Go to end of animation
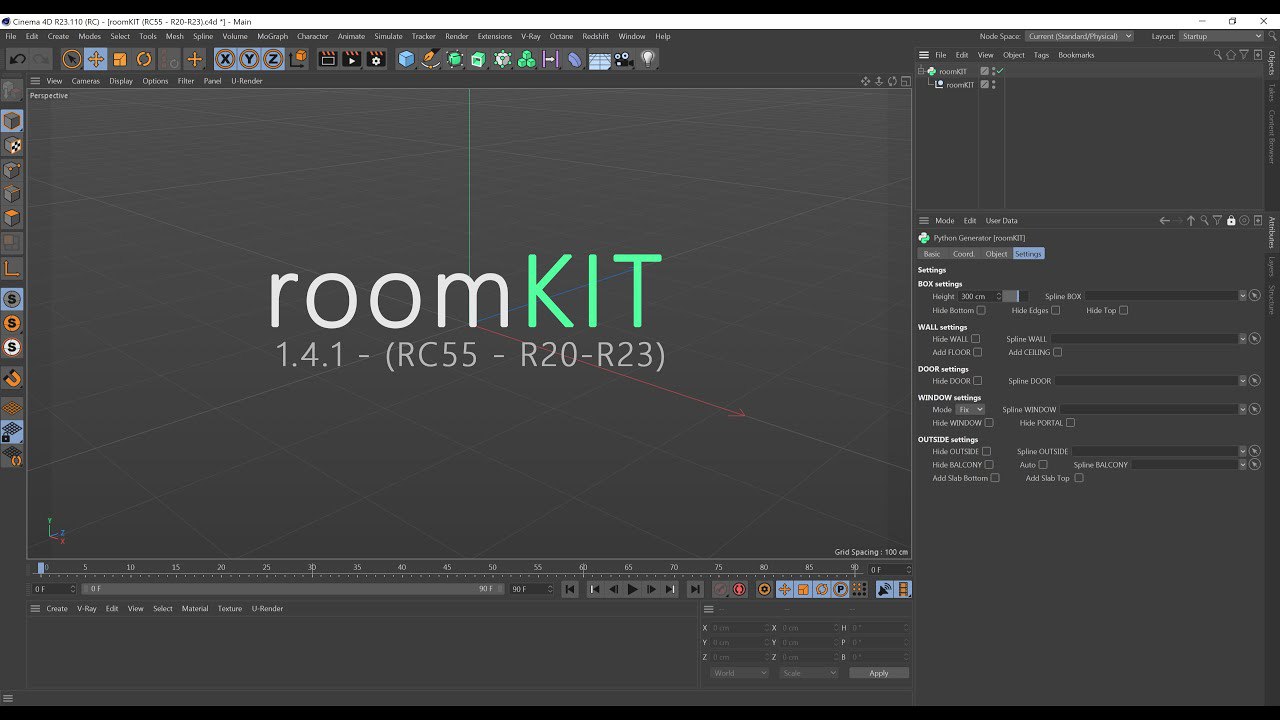Viewport: 1280px width, 720px height. (x=695, y=590)
